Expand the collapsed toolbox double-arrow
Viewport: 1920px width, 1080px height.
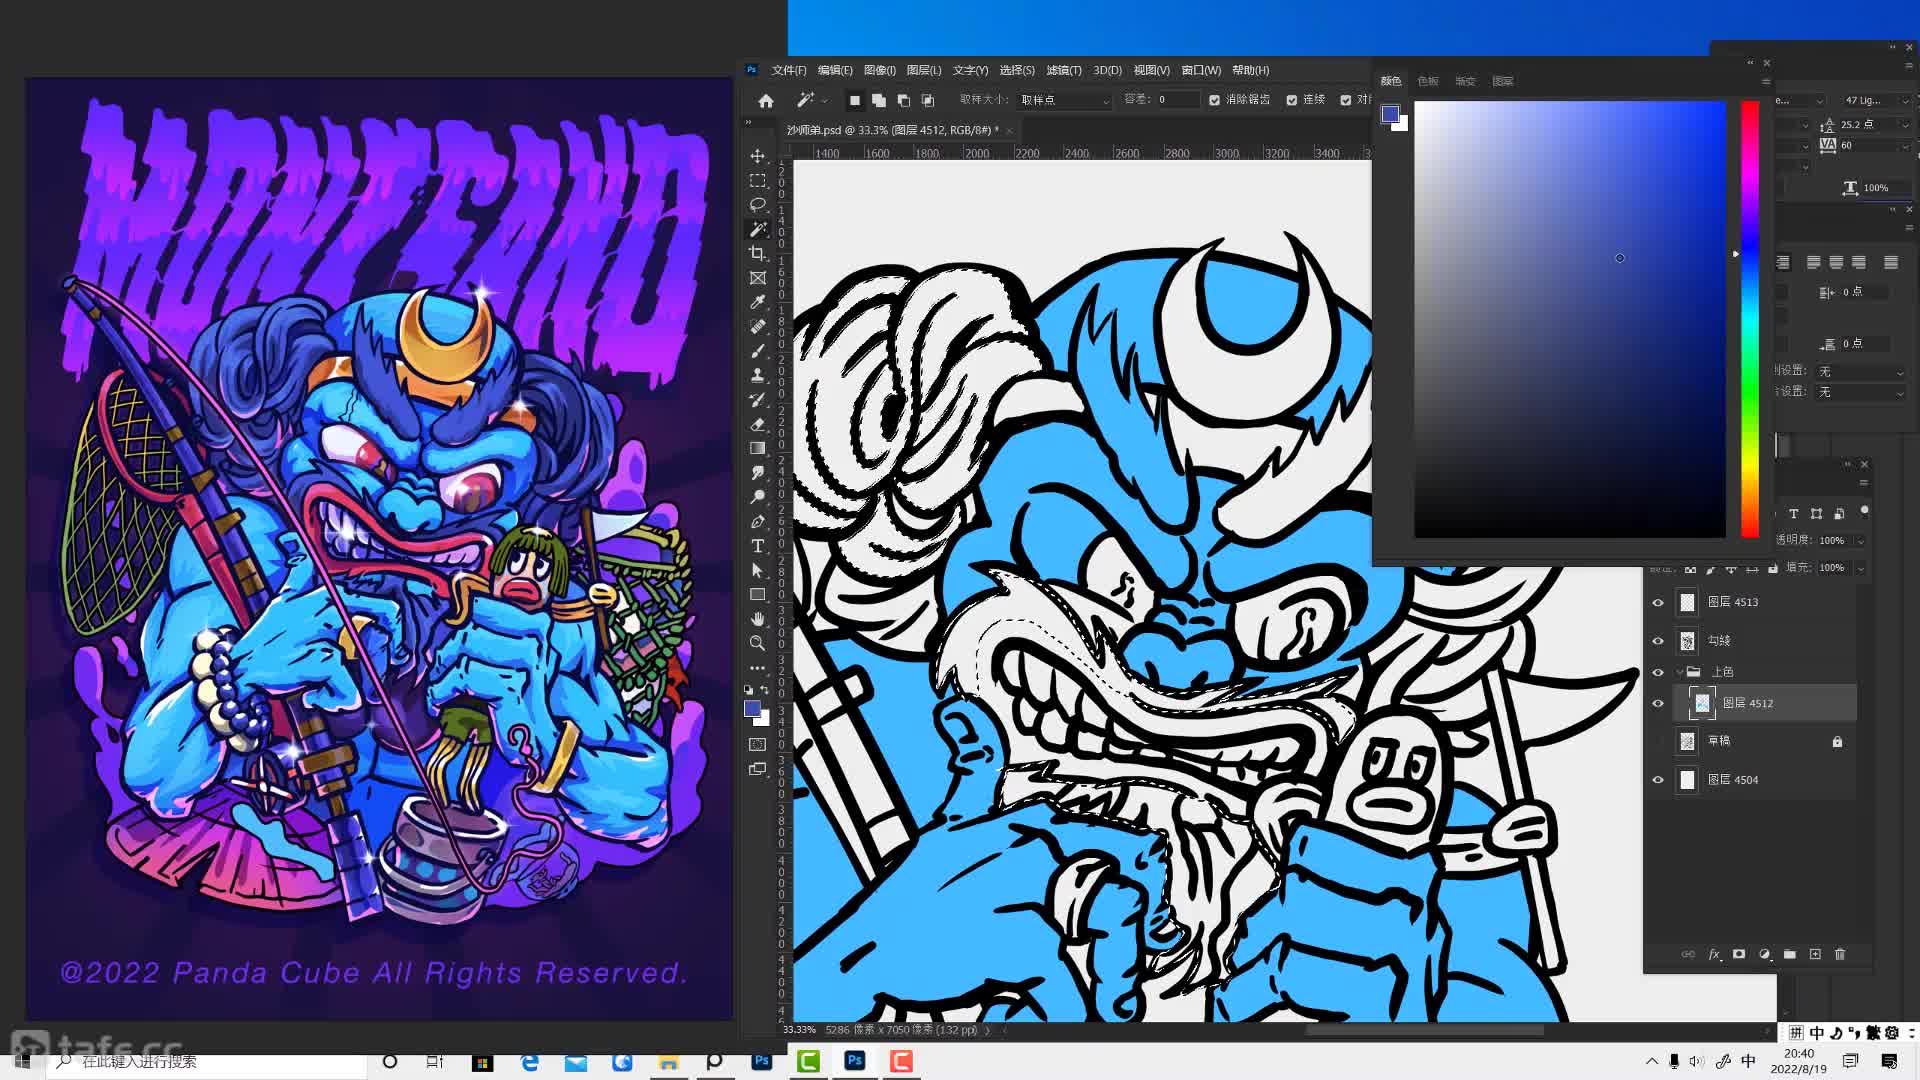(748, 123)
